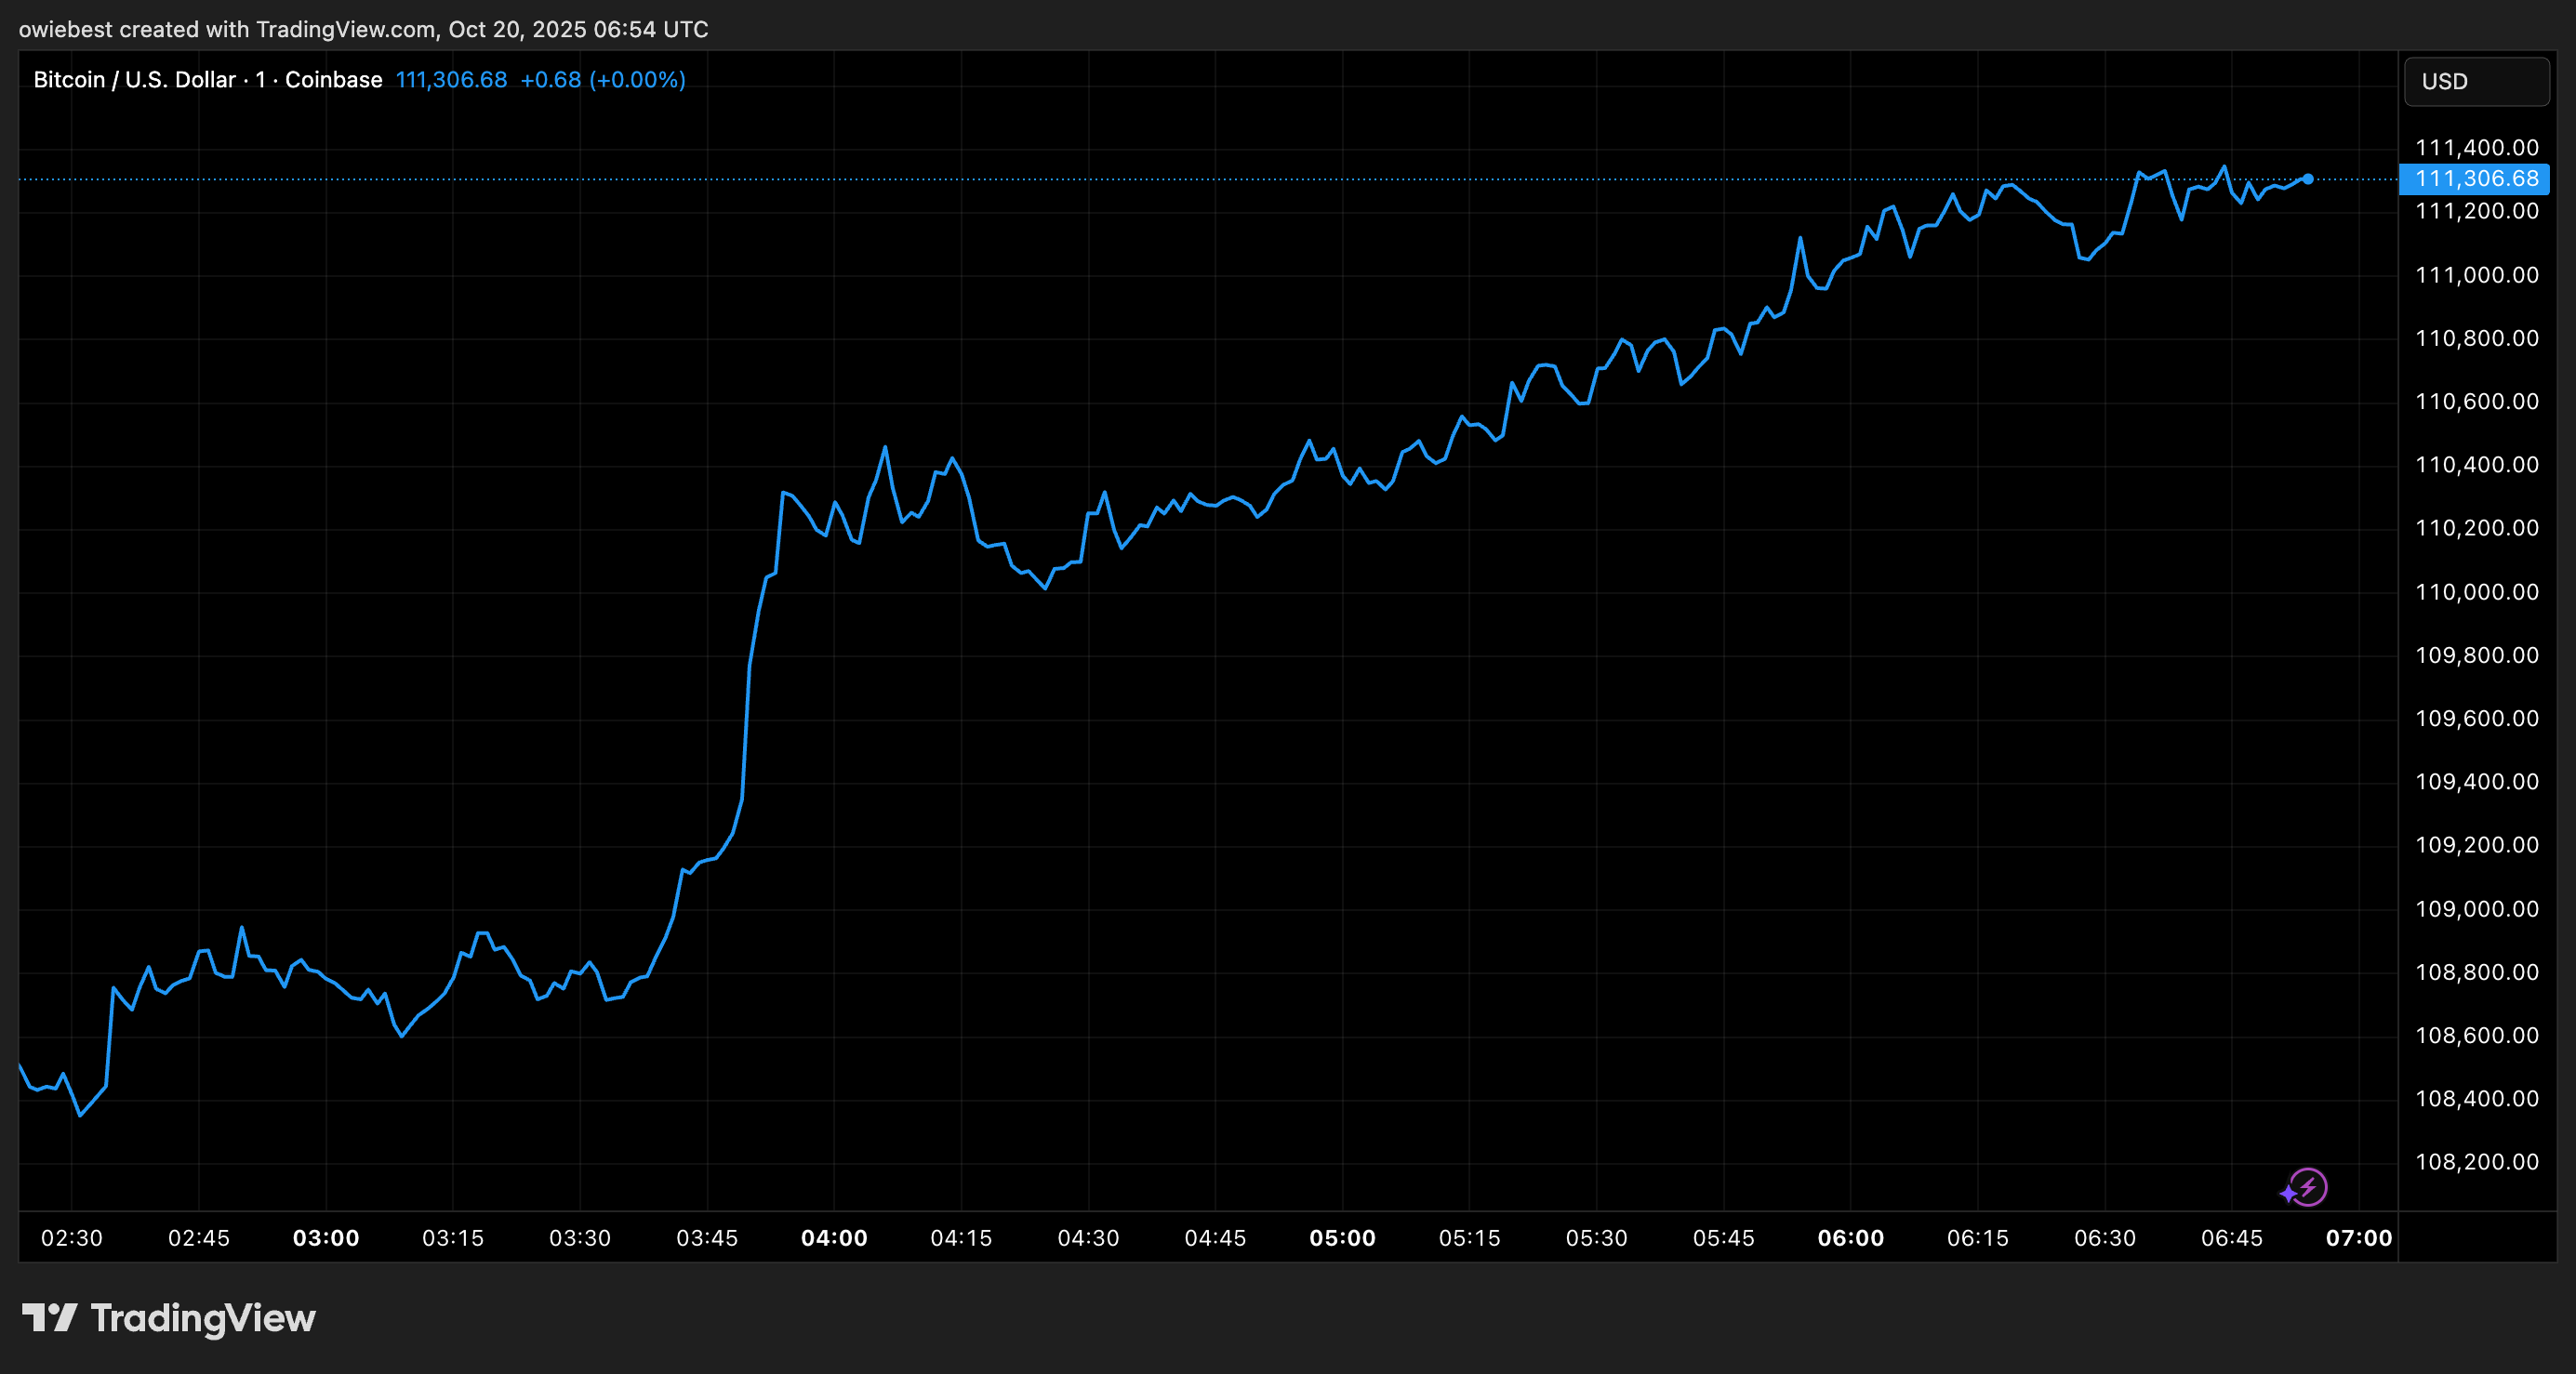Click the +0.68 (+0.00%) change value

(602, 80)
